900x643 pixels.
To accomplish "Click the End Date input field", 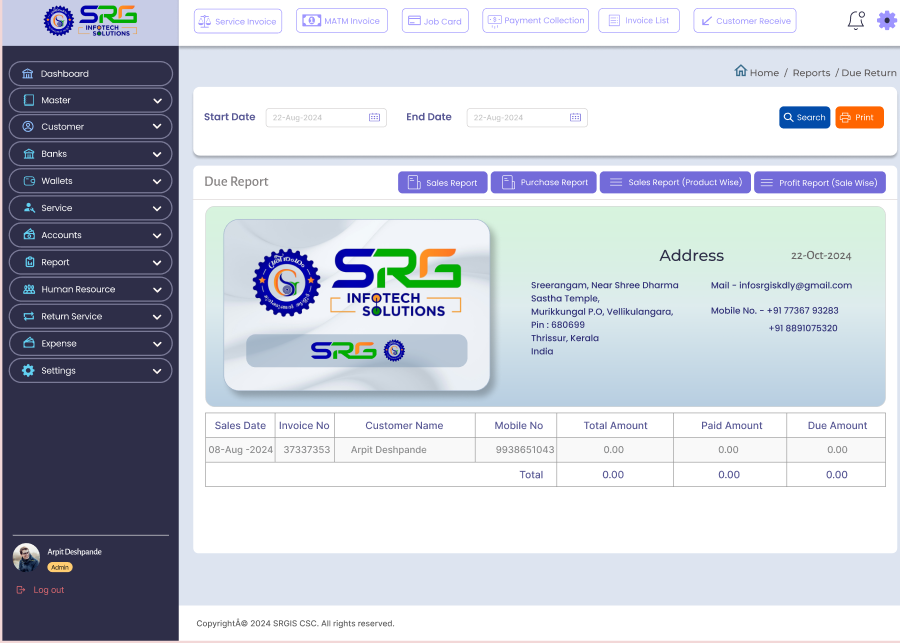I will [527, 117].
